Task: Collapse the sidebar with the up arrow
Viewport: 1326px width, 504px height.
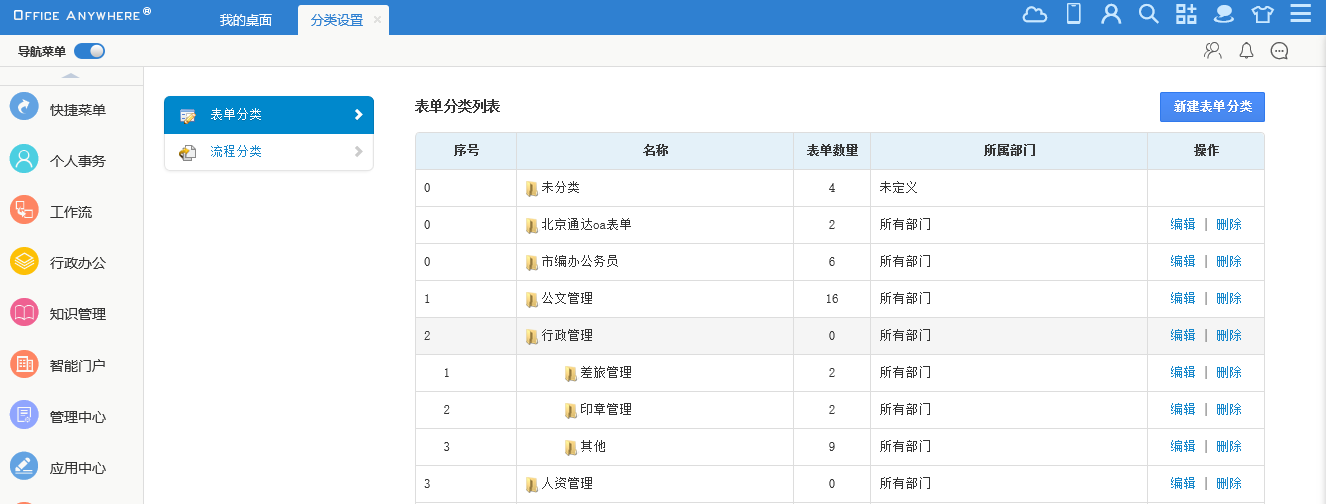Action: tap(71, 76)
